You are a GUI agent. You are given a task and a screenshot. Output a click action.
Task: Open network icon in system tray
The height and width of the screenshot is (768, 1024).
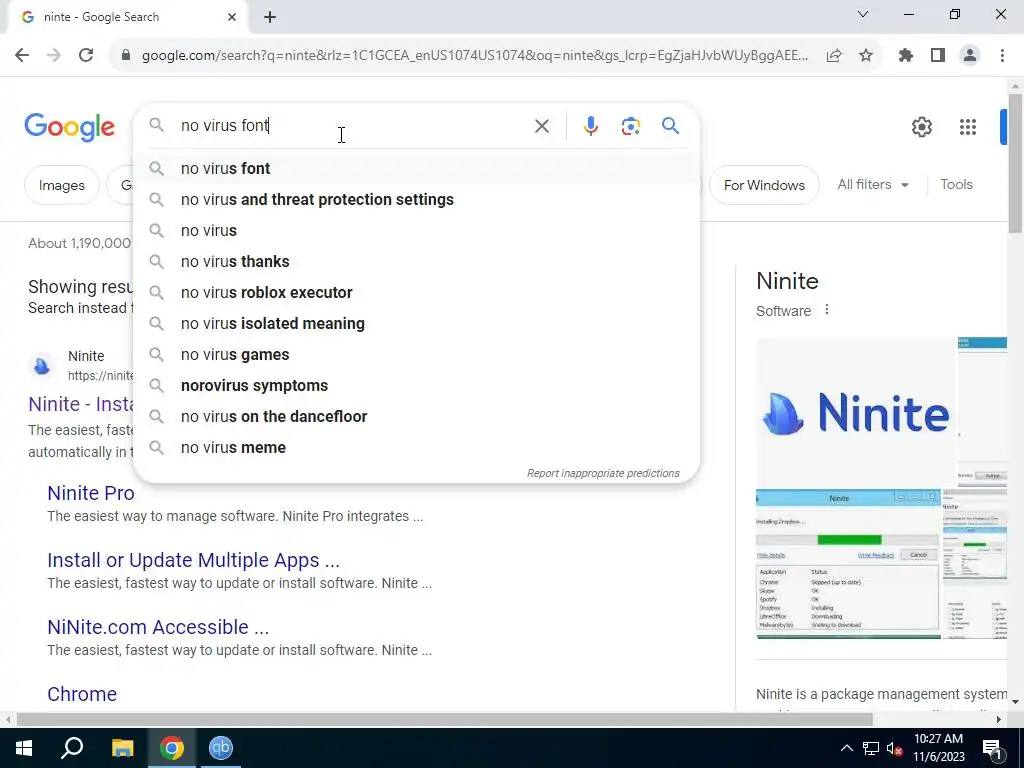pos(871,748)
